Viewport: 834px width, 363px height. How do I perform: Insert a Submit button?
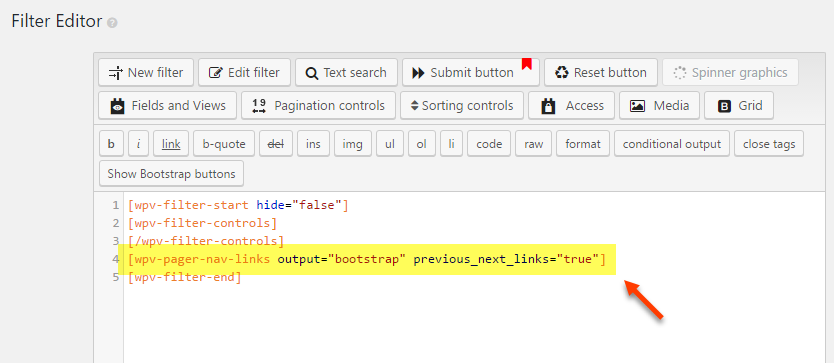click(471, 72)
